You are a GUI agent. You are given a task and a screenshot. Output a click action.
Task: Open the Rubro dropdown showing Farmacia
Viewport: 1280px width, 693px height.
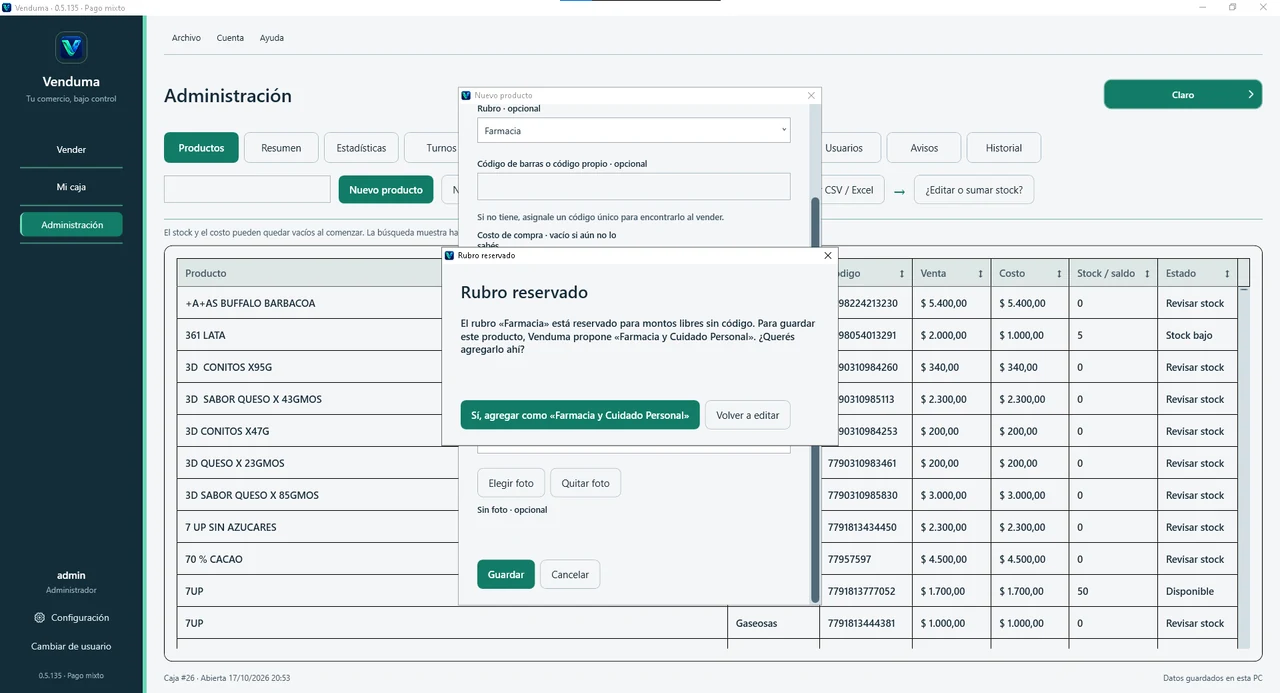(634, 130)
